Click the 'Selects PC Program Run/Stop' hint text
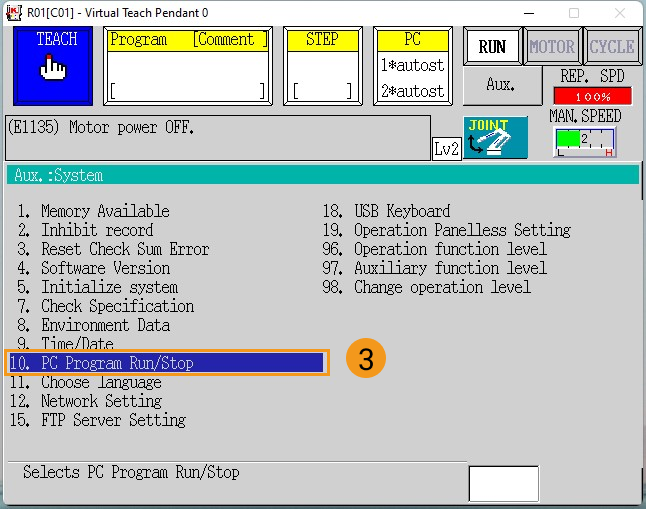This screenshot has width=646, height=509. click(131, 472)
